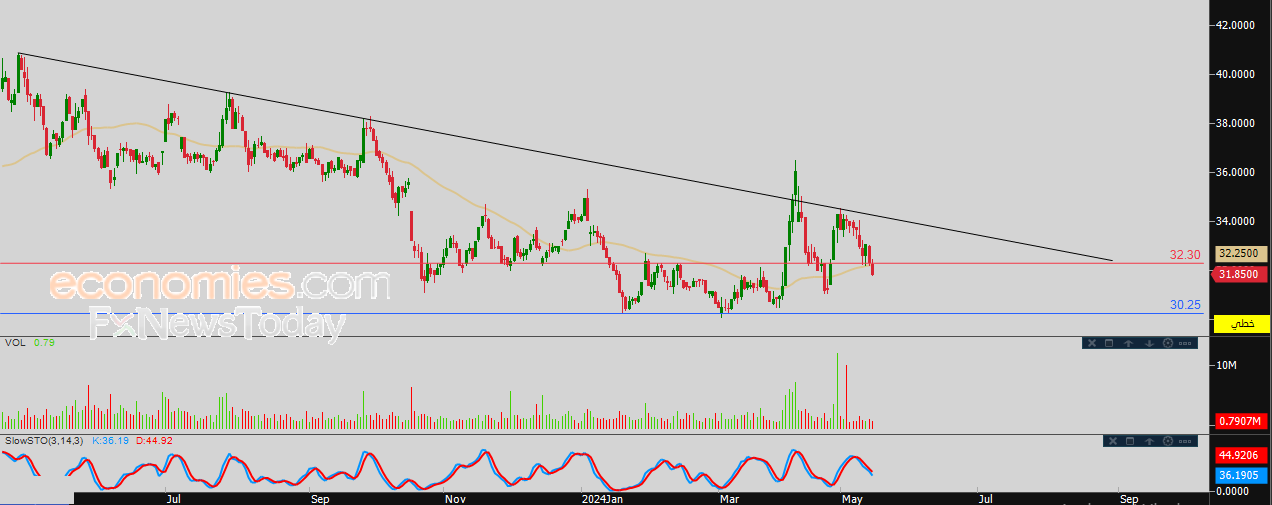The height and width of the screenshot is (505, 1272).
Task: Select the red 31.8500 price tag
Action: point(1241,274)
